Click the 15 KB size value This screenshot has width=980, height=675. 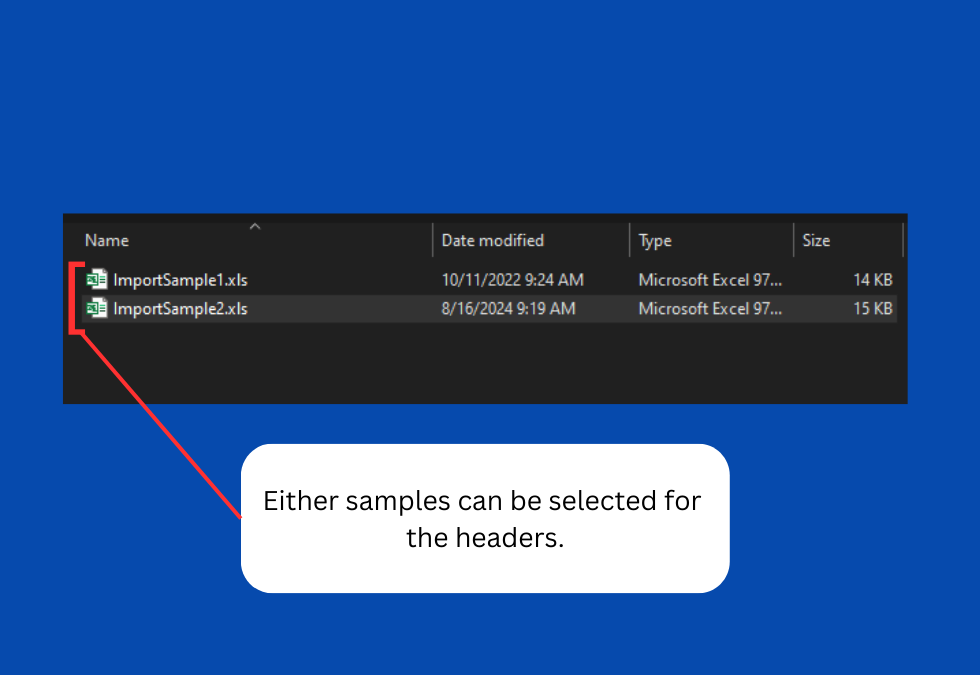872,309
